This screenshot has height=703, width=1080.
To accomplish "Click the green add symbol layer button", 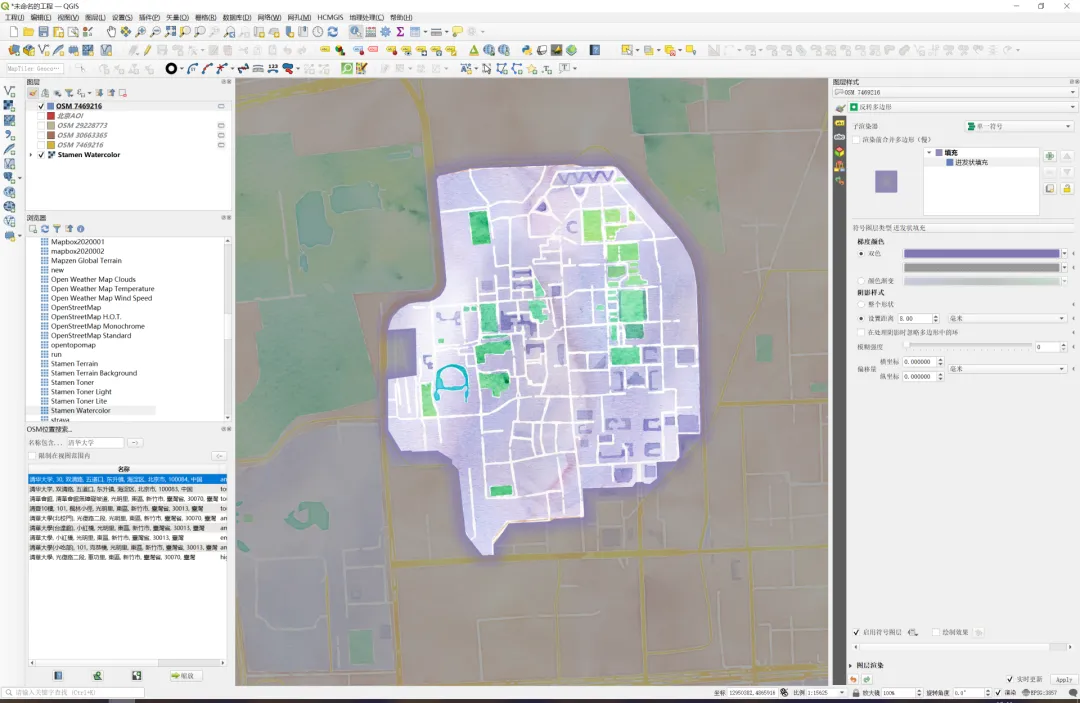I will [x=1049, y=156].
